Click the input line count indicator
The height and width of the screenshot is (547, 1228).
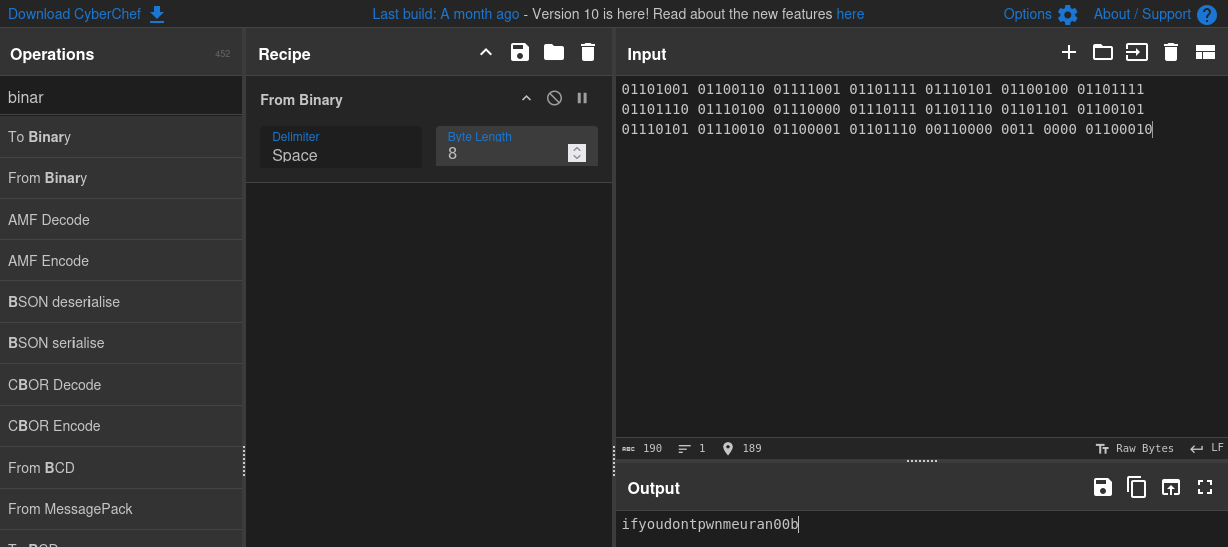coord(691,448)
